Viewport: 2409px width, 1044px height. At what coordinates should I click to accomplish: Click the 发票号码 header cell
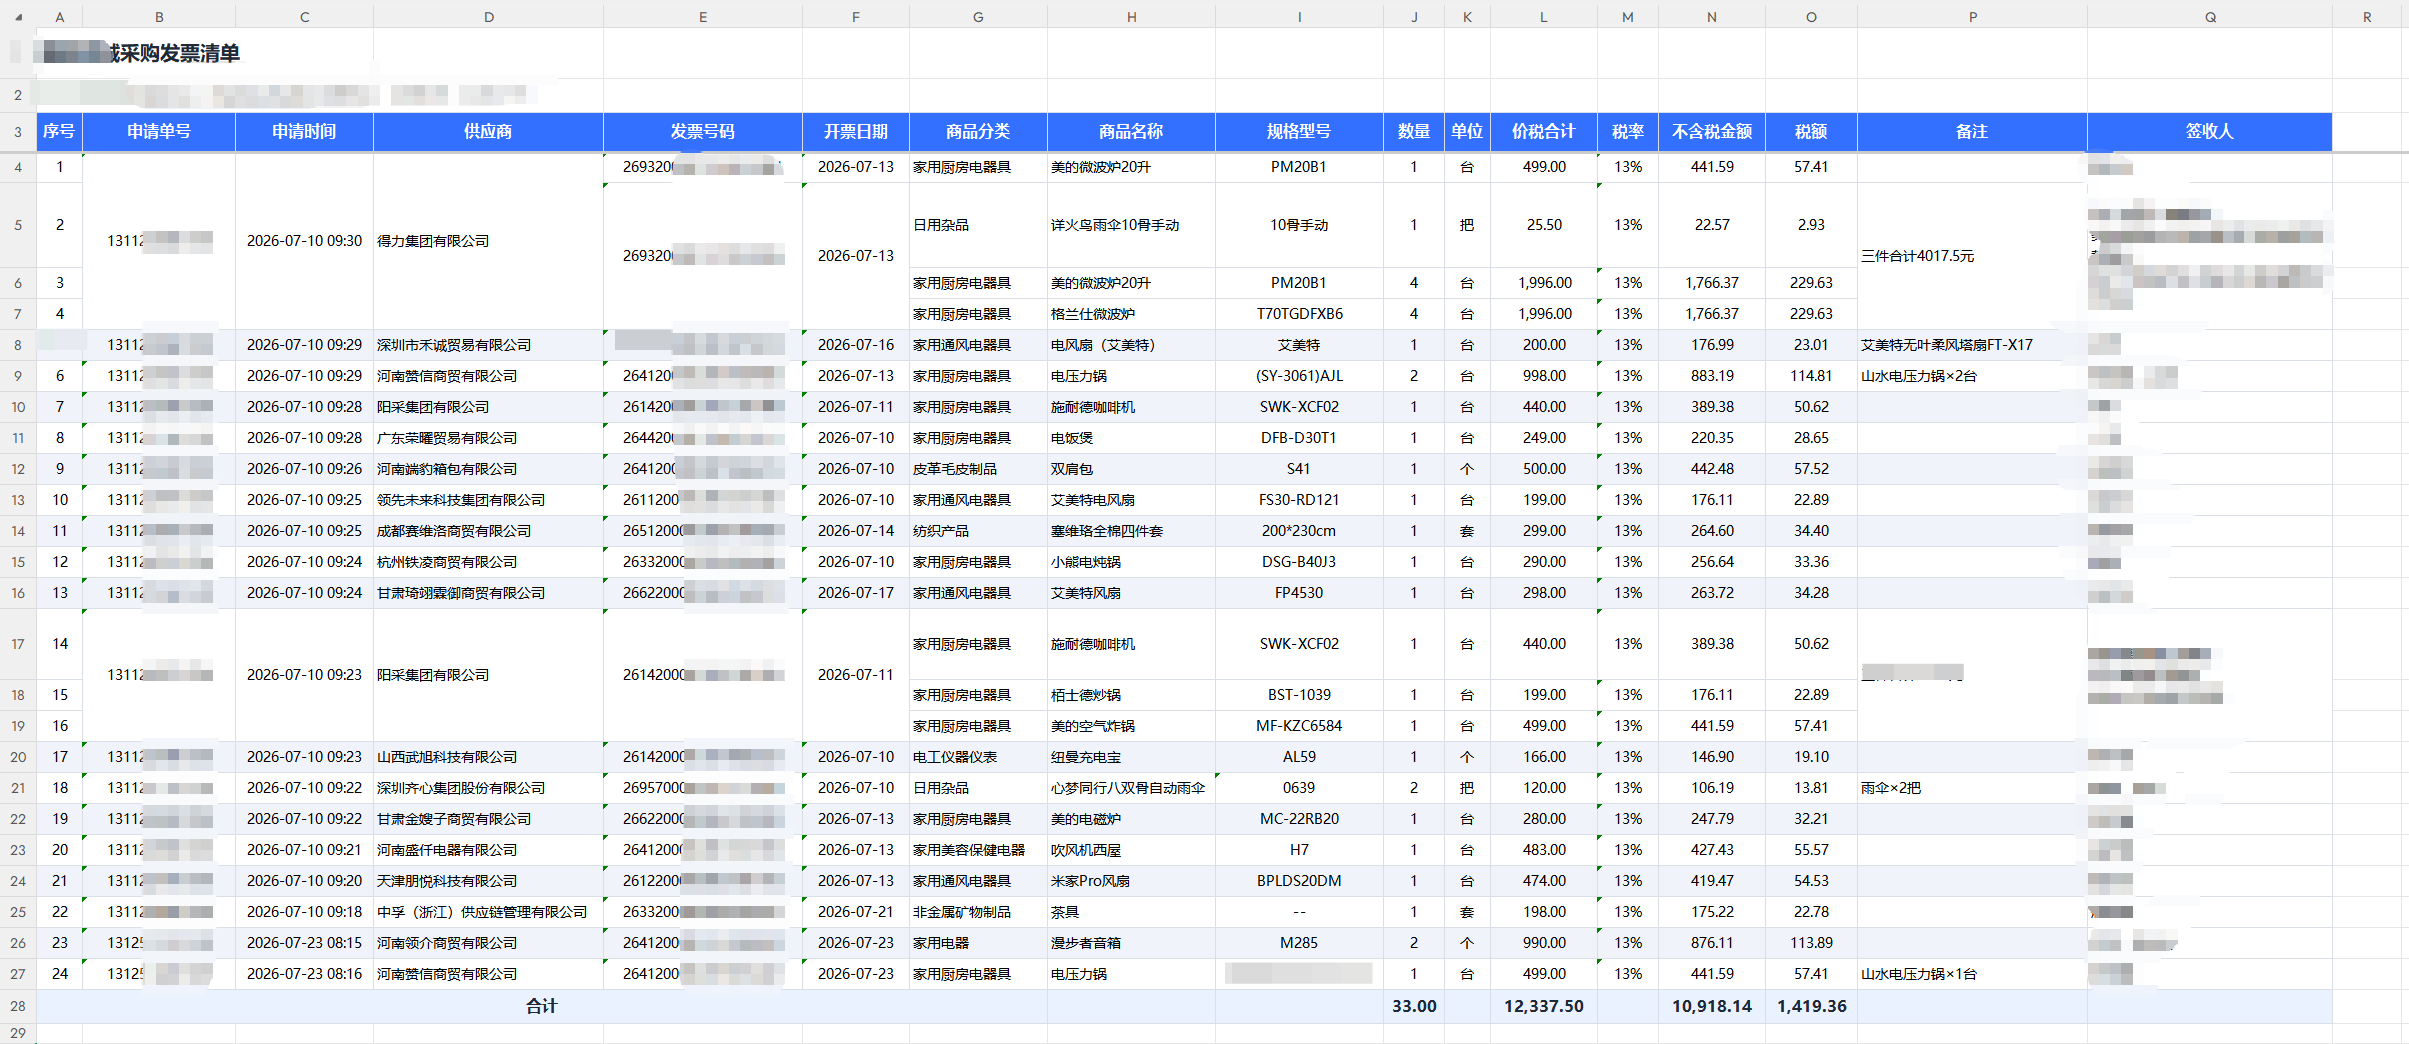(x=702, y=131)
